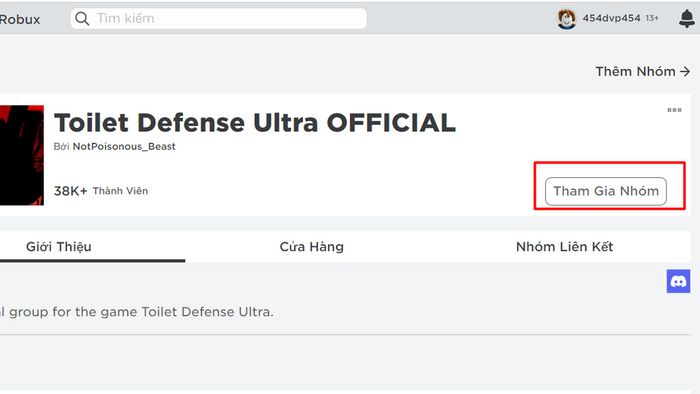Click the 454dvp454 username

click(611, 18)
